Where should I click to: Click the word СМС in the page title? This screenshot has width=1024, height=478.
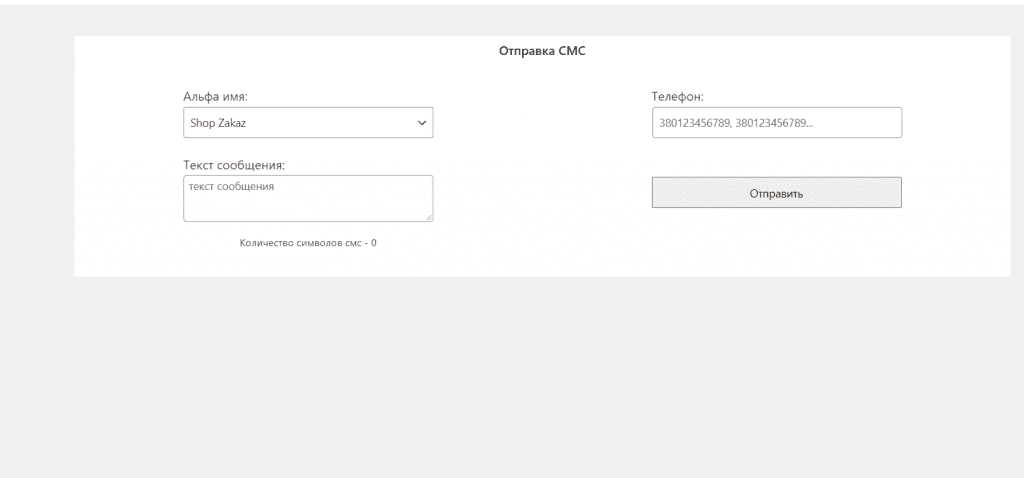tap(572, 51)
